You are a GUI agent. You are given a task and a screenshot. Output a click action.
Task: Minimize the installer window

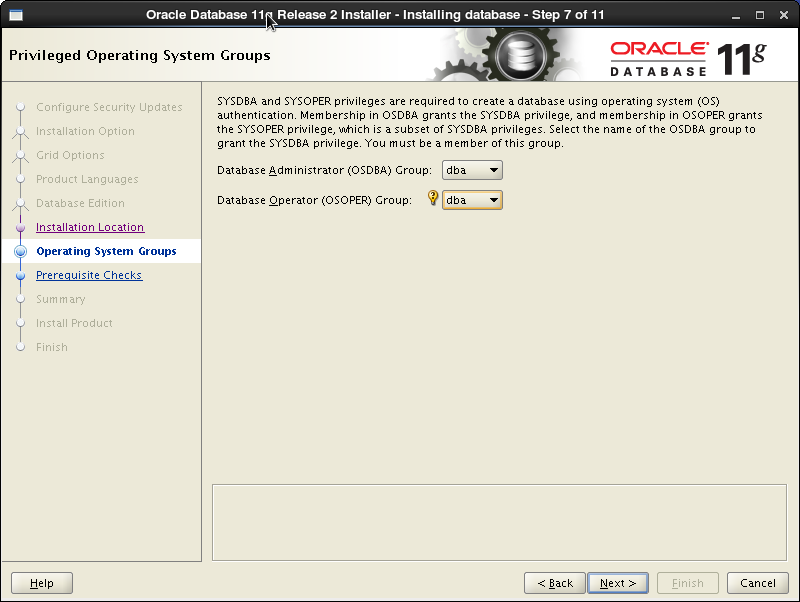coord(736,15)
